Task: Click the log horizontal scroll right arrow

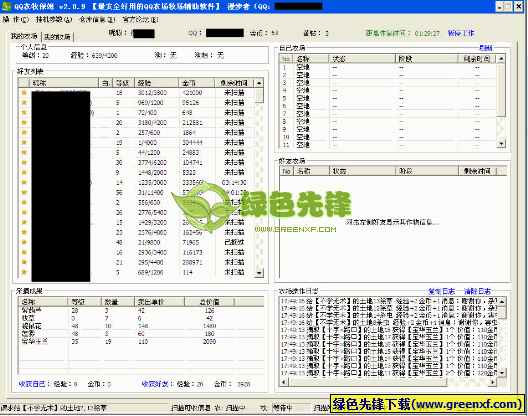Action: coord(493,382)
